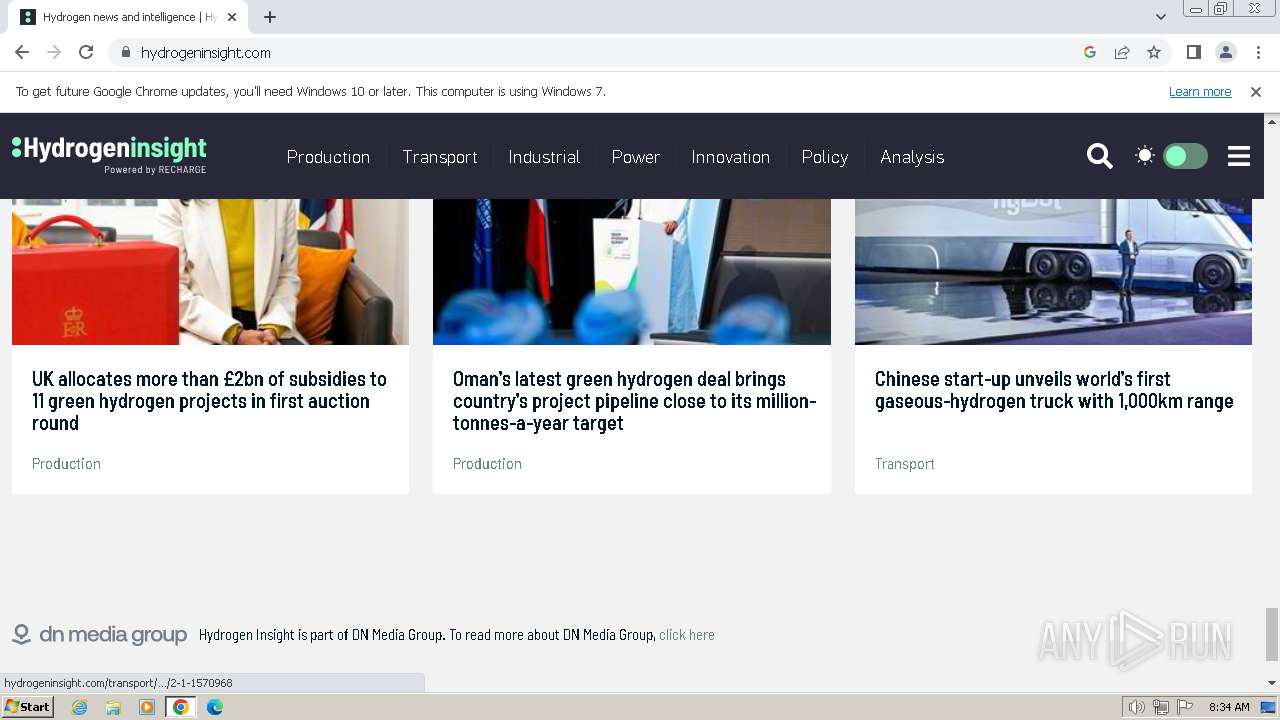Open the Transport nav item

coord(440,157)
